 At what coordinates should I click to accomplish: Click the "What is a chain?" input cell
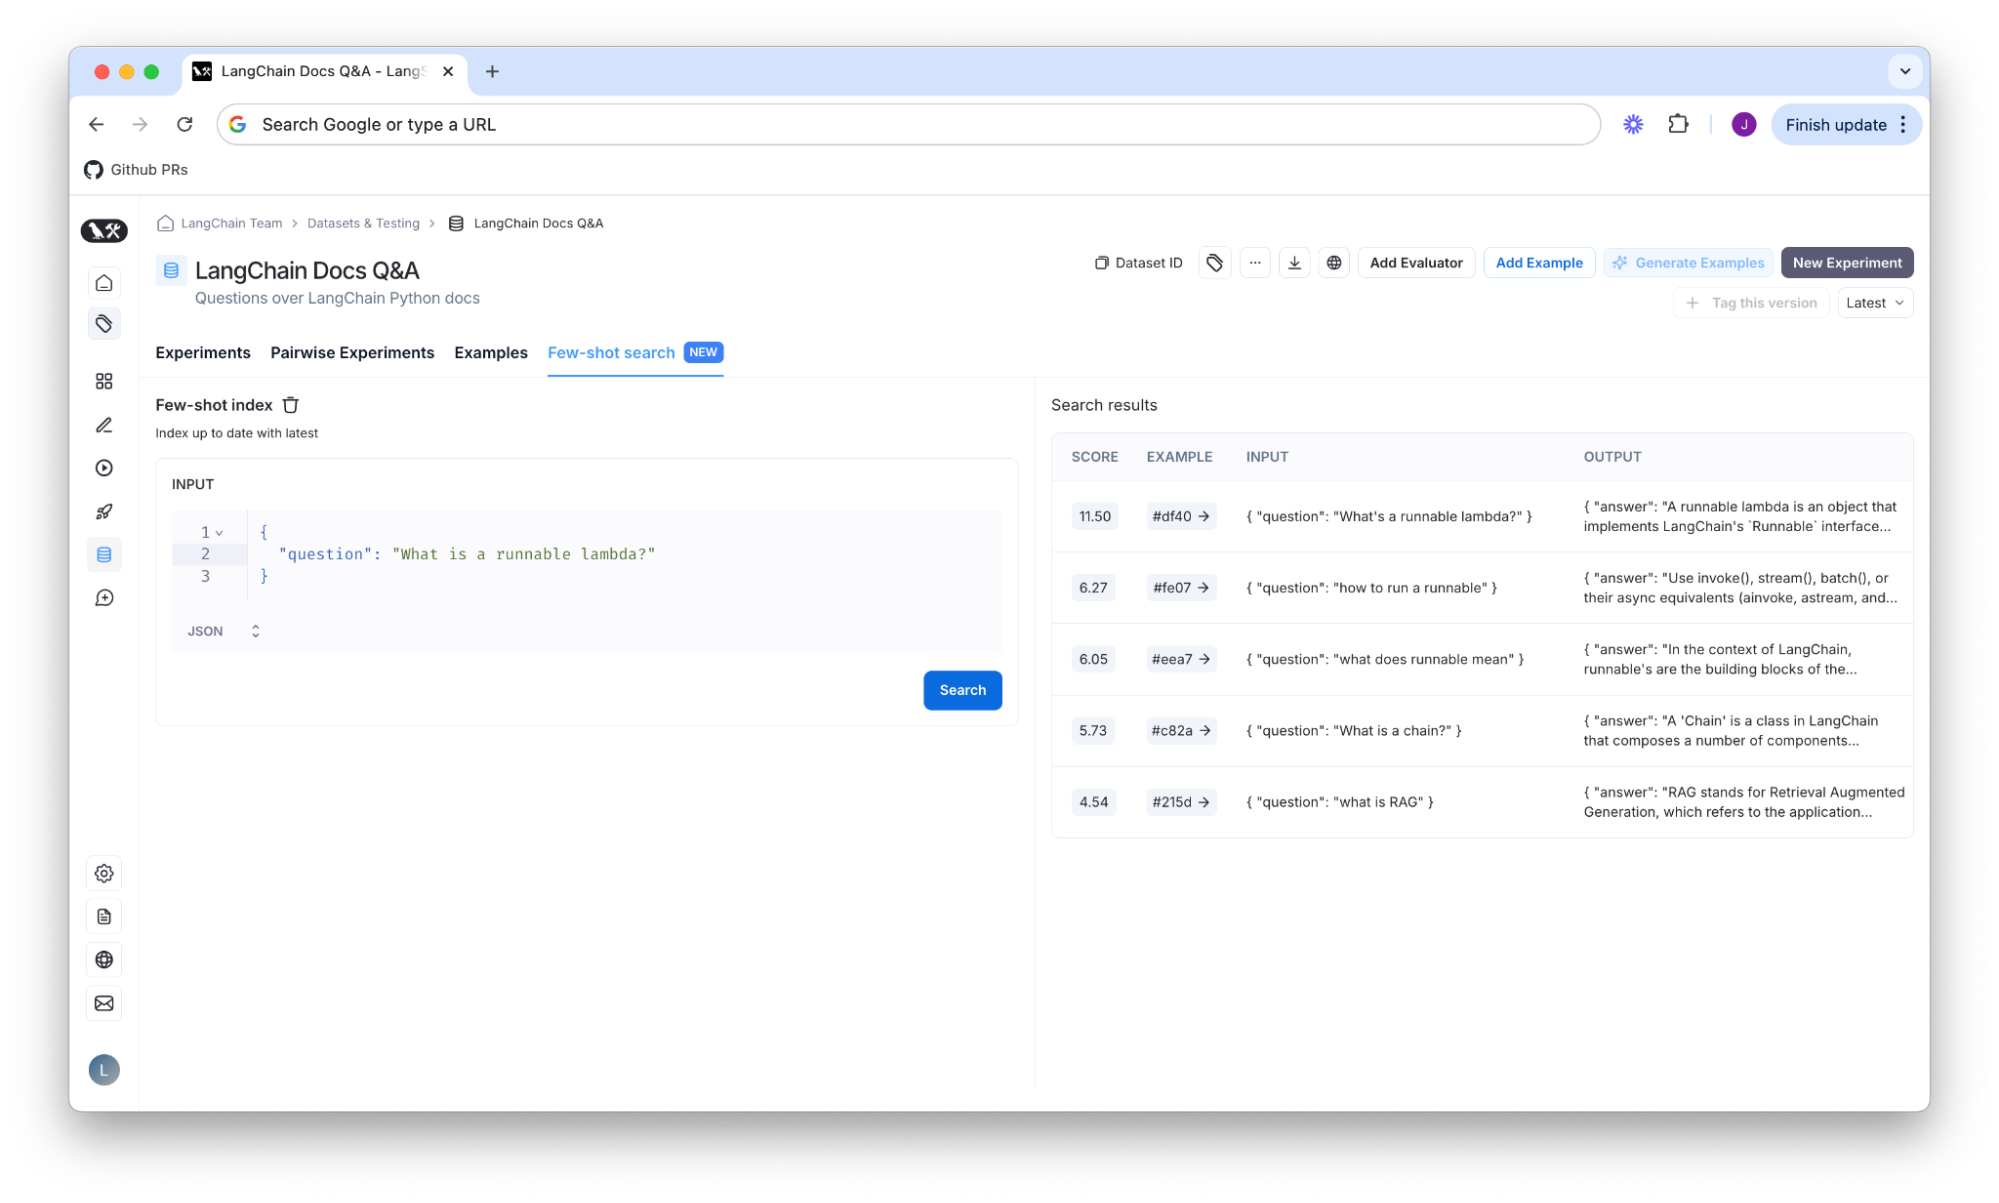click(x=1354, y=731)
